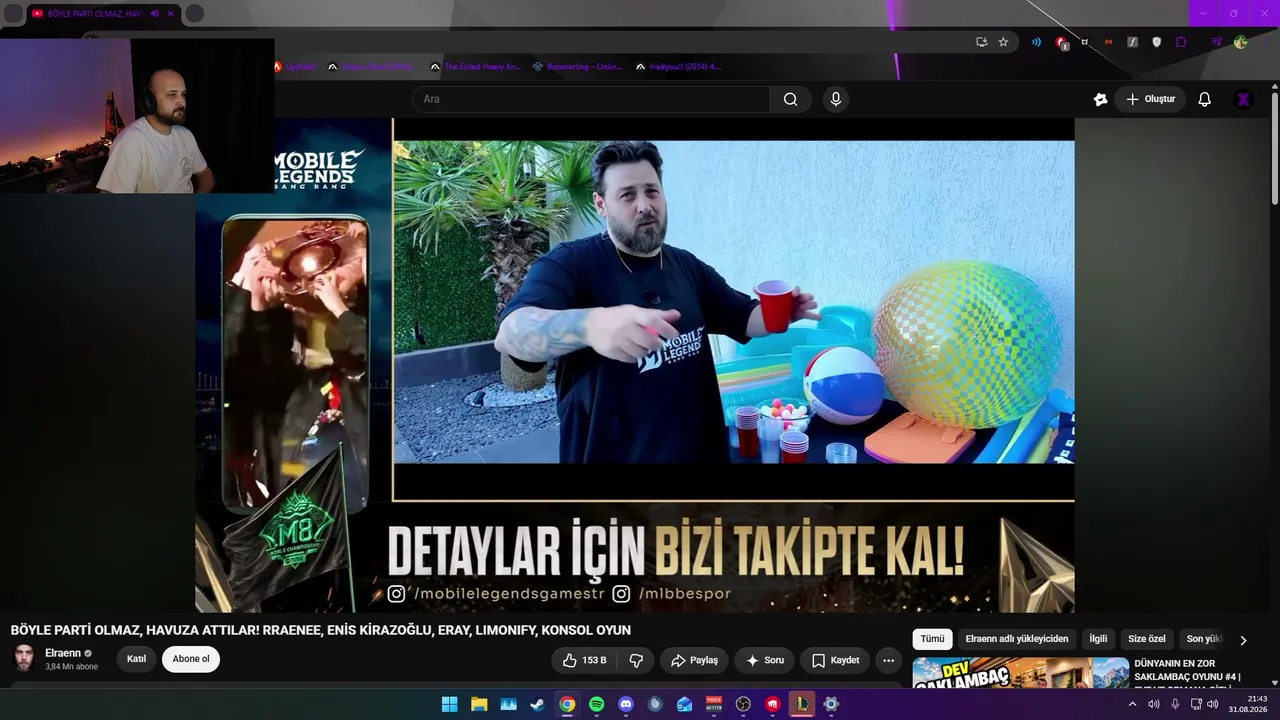The image size is (1280, 720).
Task: Click the YouTube search magnifier button
Action: tap(790, 99)
